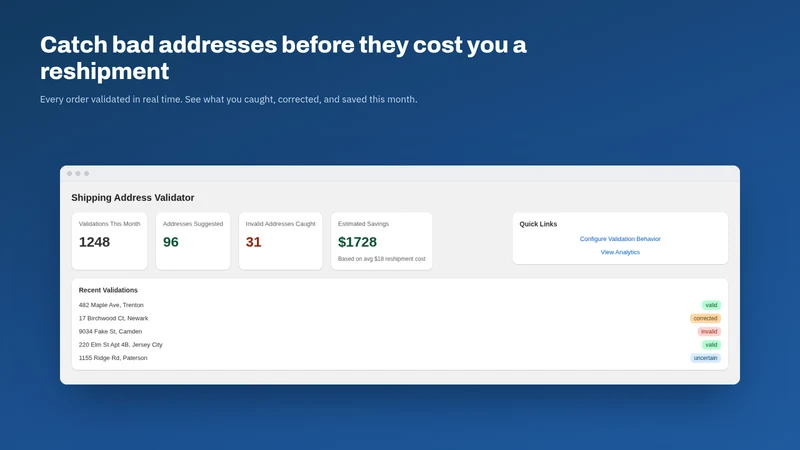This screenshot has height=450, width=800.
Task: Click the Shipping Address Validator title
Action: tap(133, 197)
